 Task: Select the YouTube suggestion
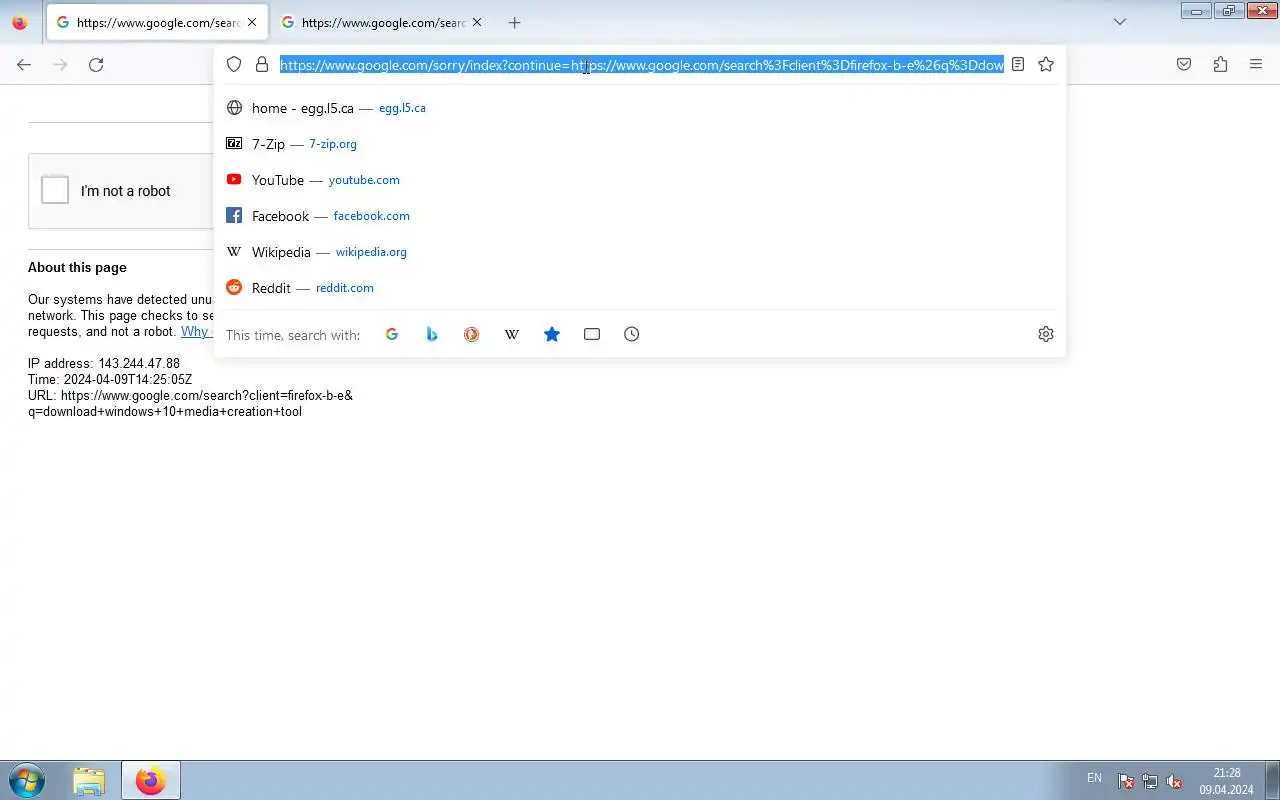point(640,180)
